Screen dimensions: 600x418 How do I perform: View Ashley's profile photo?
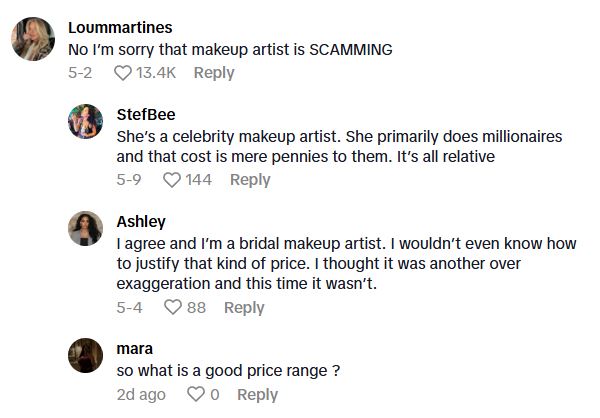[x=85, y=230]
